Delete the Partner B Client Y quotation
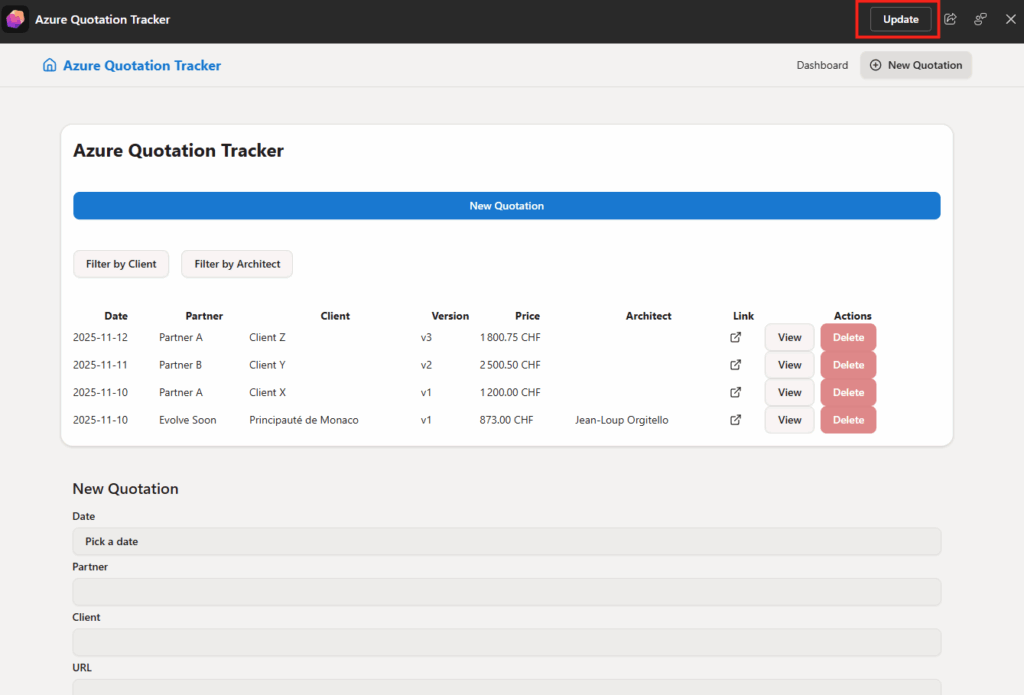Image resolution: width=1024 pixels, height=695 pixels. coord(848,365)
